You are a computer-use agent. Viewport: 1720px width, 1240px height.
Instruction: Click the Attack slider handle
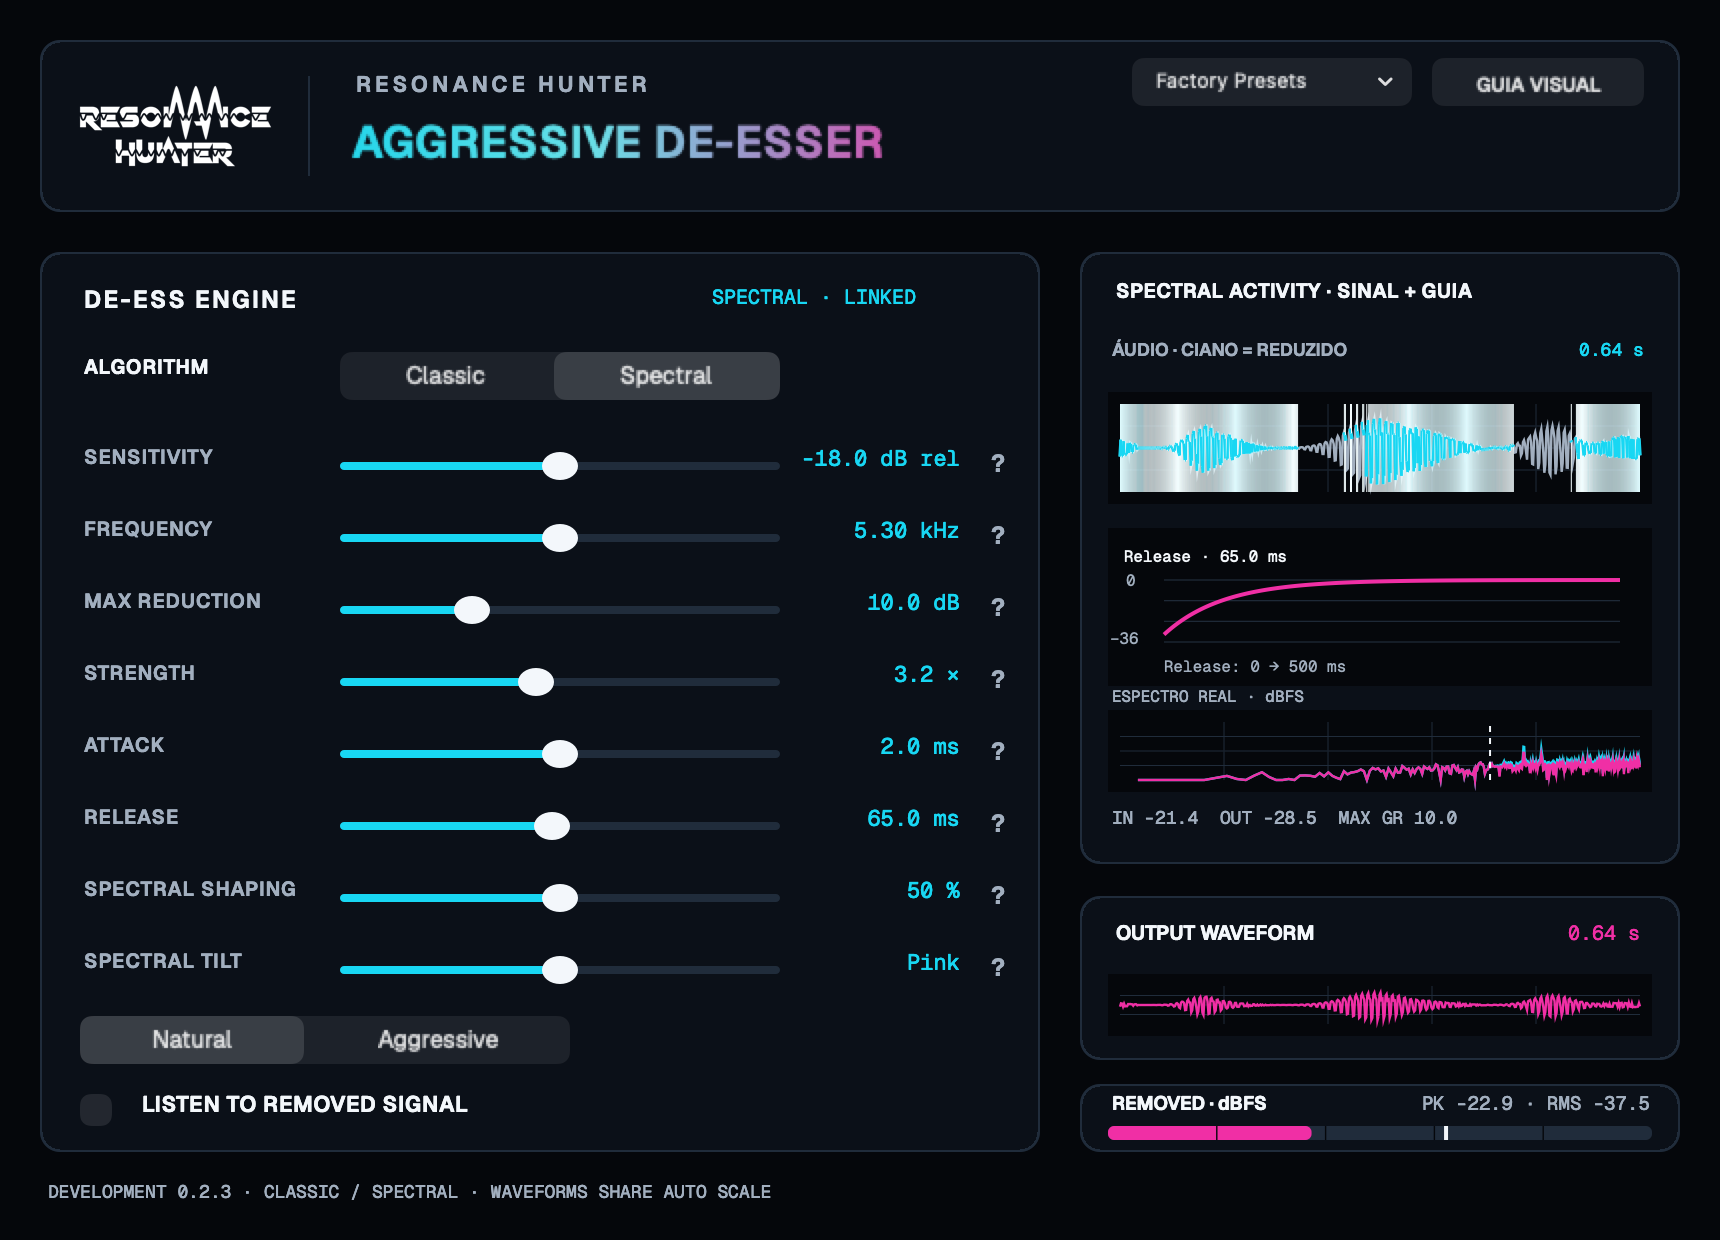coord(560,754)
